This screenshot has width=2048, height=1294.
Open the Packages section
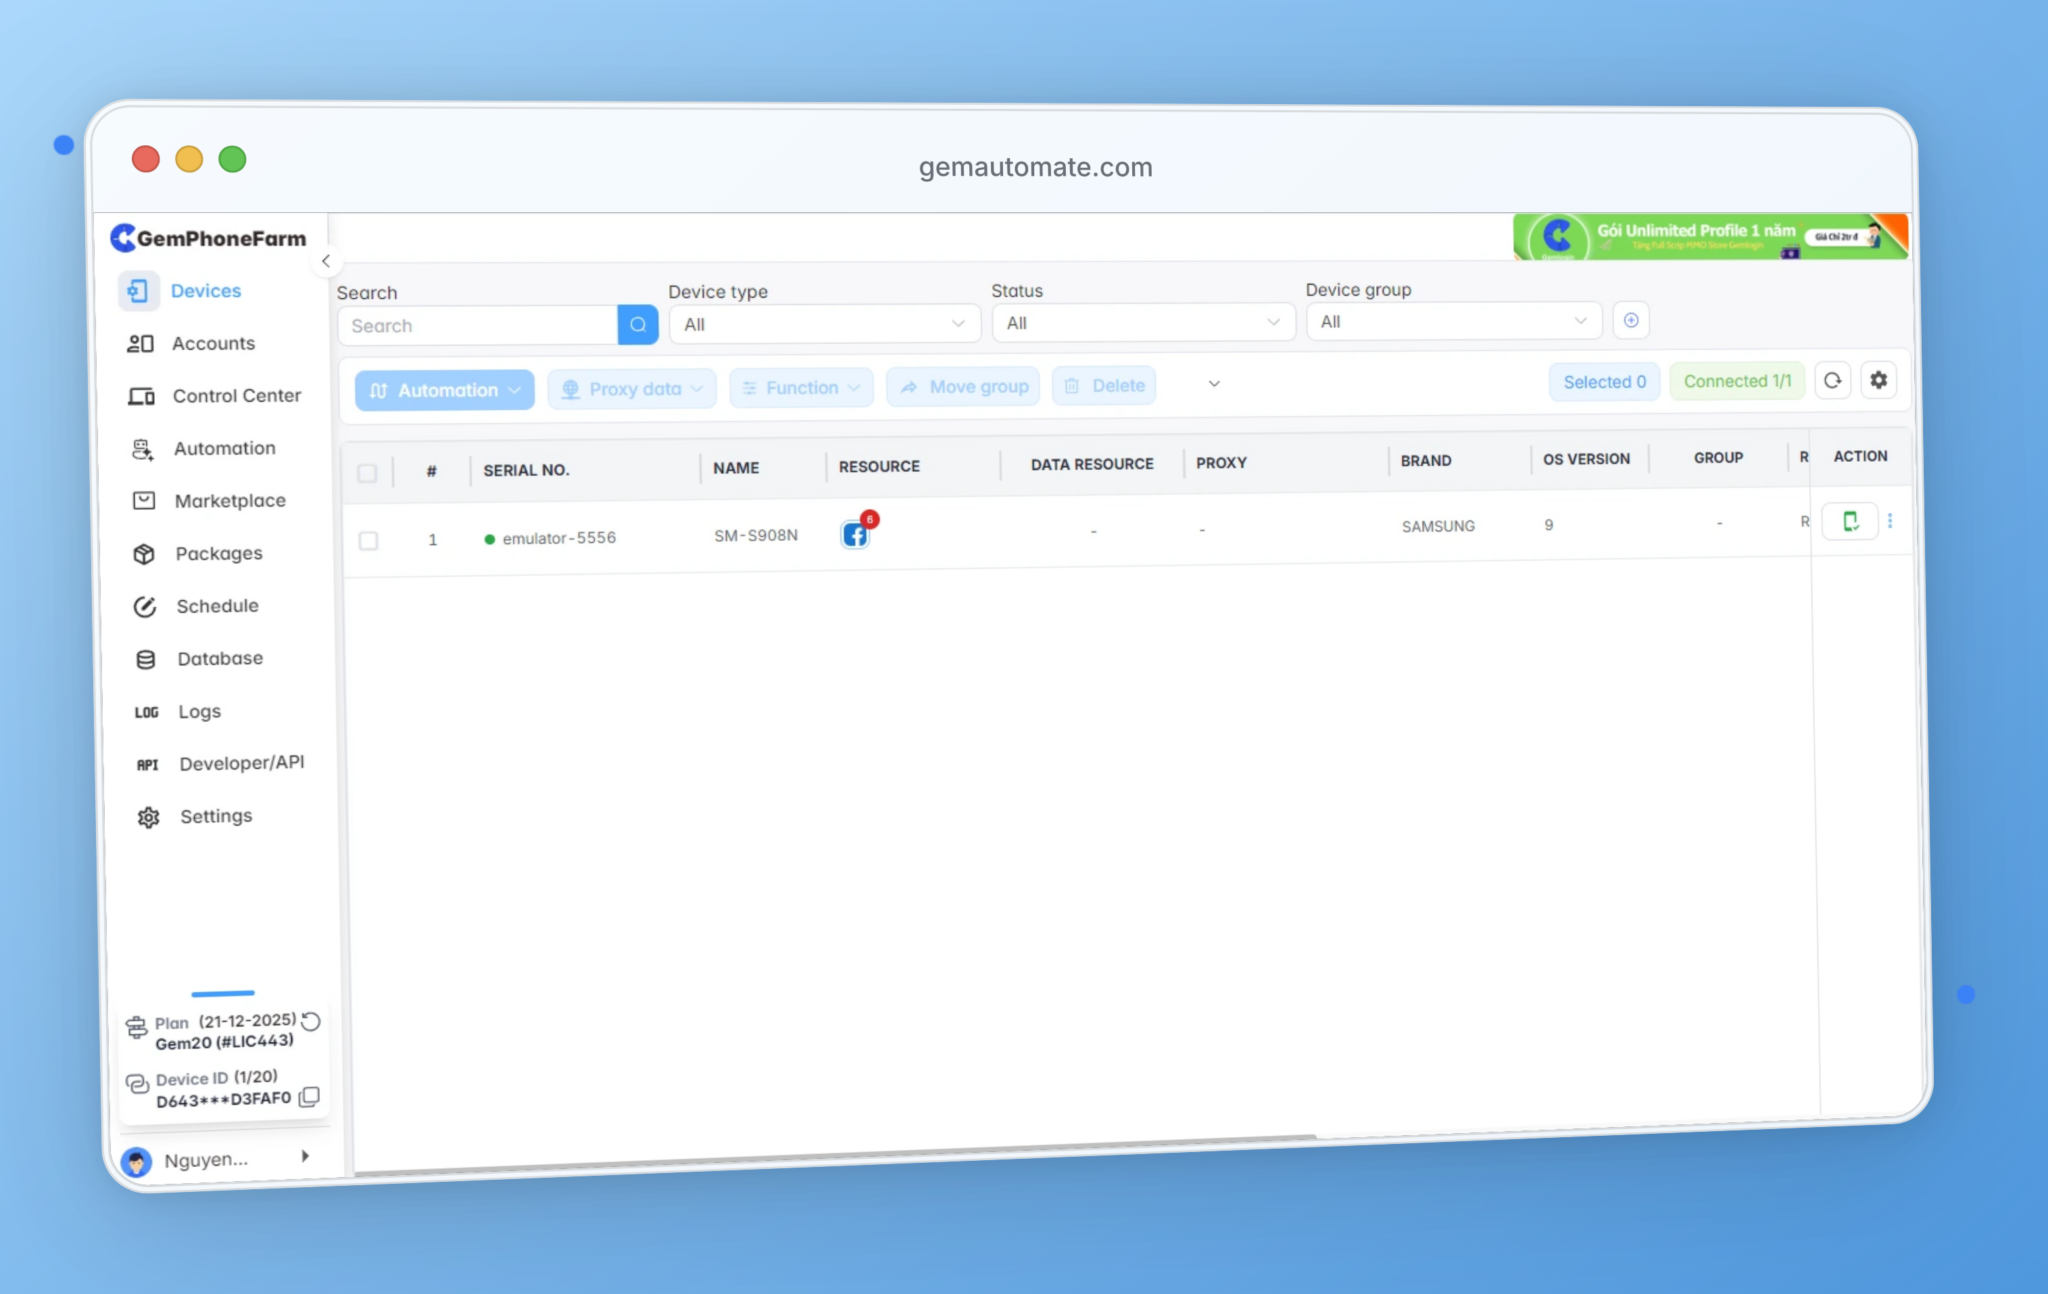219,553
